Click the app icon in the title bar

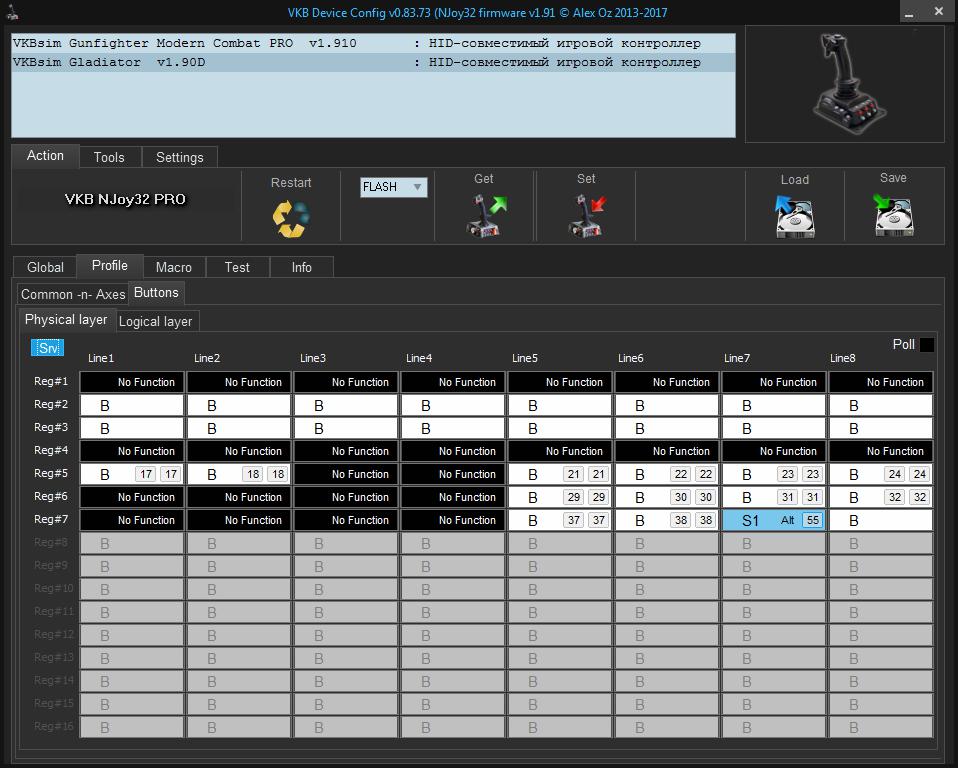coord(12,12)
